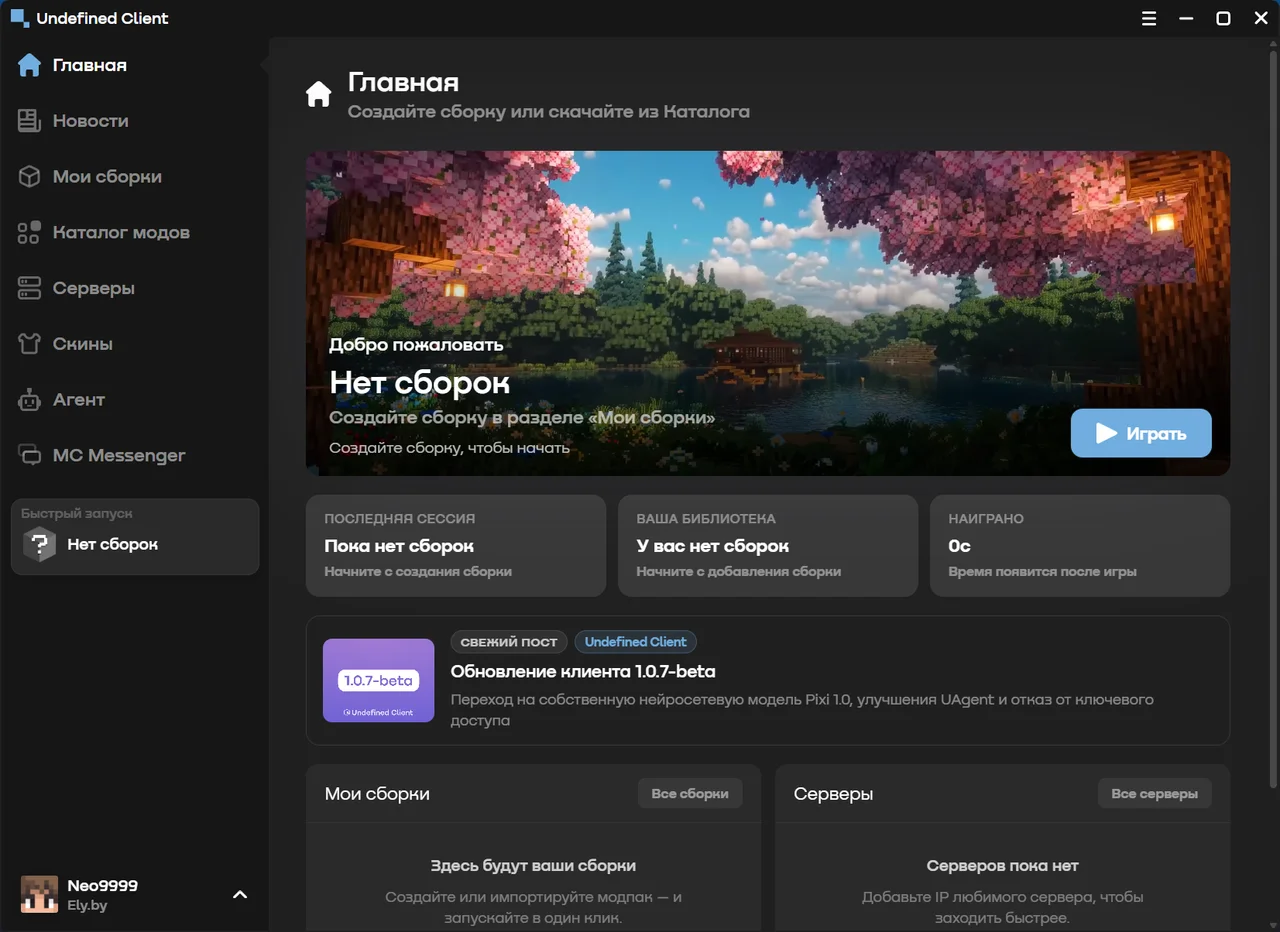Screen dimensions: 1280x932
Task: Expand the Neo9999 account menu chevron
Action: pyautogui.click(x=240, y=895)
